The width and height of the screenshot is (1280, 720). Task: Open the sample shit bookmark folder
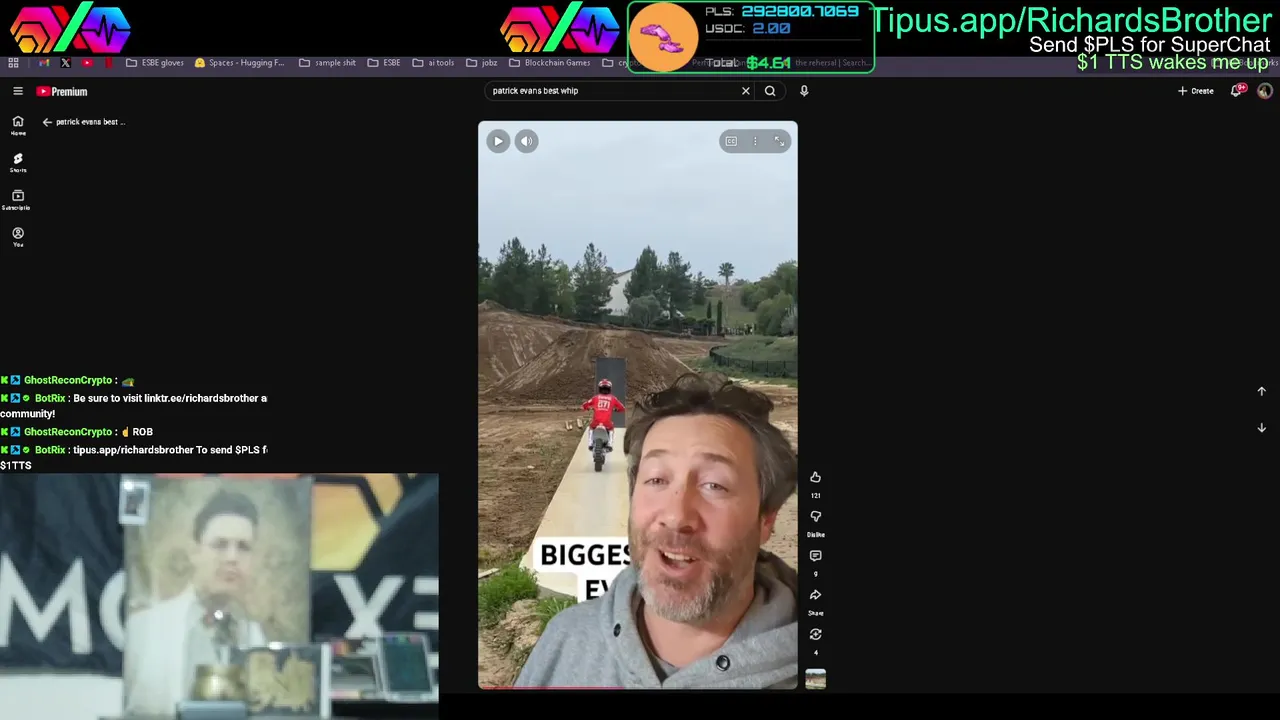327,62
